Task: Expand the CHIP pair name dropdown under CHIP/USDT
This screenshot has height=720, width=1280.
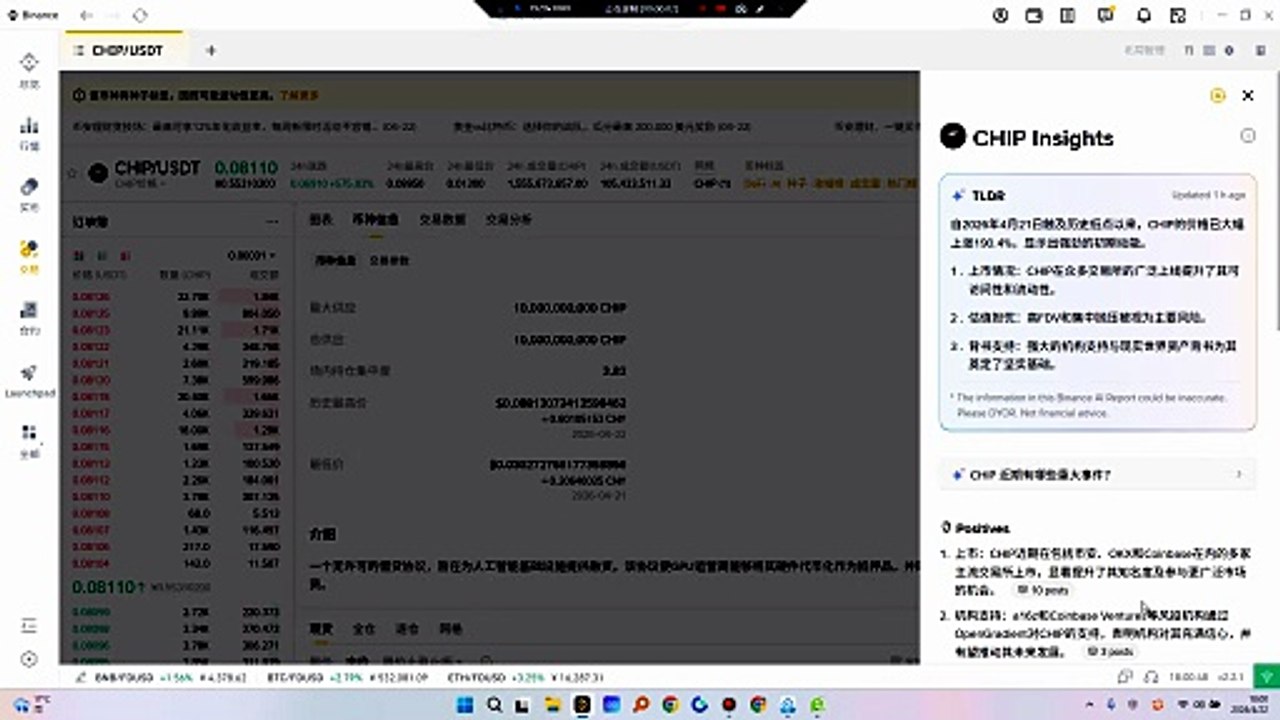Action: point(140,183)
